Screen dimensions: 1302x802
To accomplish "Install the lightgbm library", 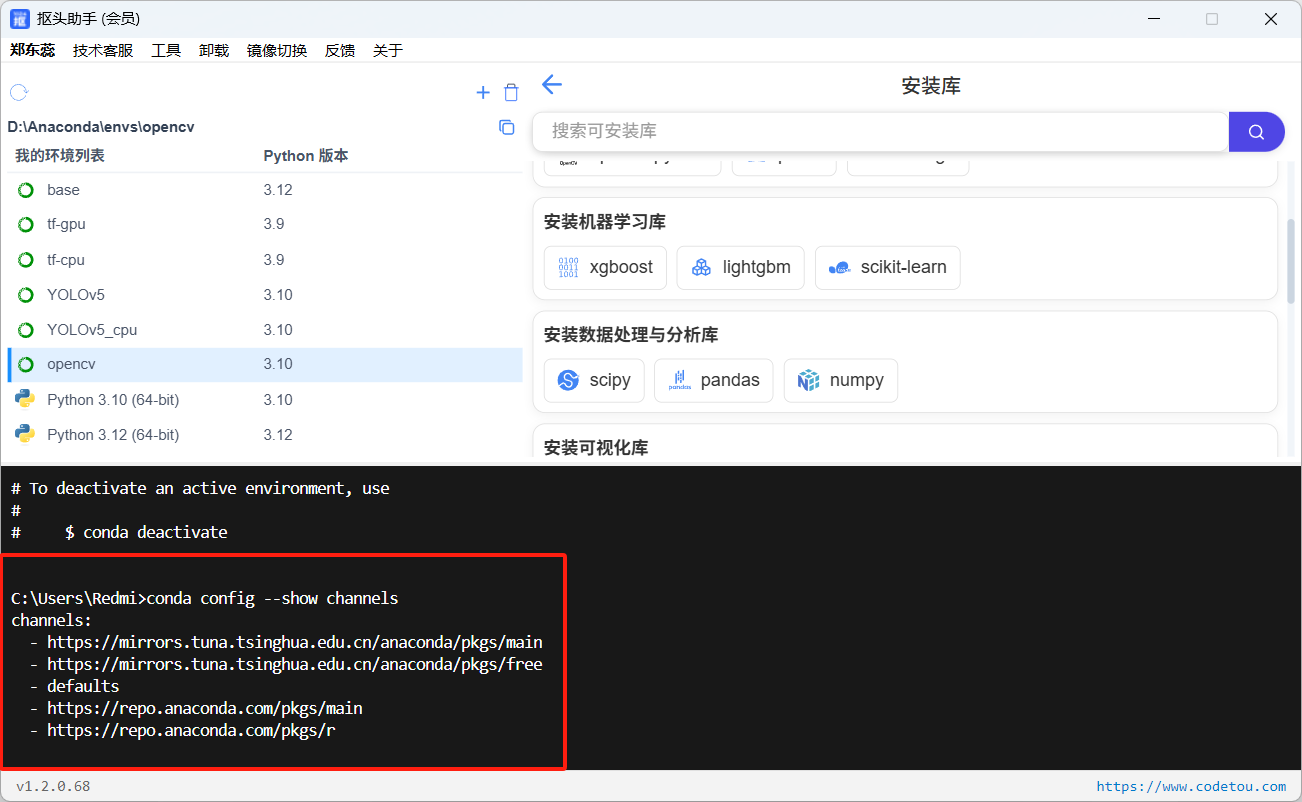I will (740, 268).
